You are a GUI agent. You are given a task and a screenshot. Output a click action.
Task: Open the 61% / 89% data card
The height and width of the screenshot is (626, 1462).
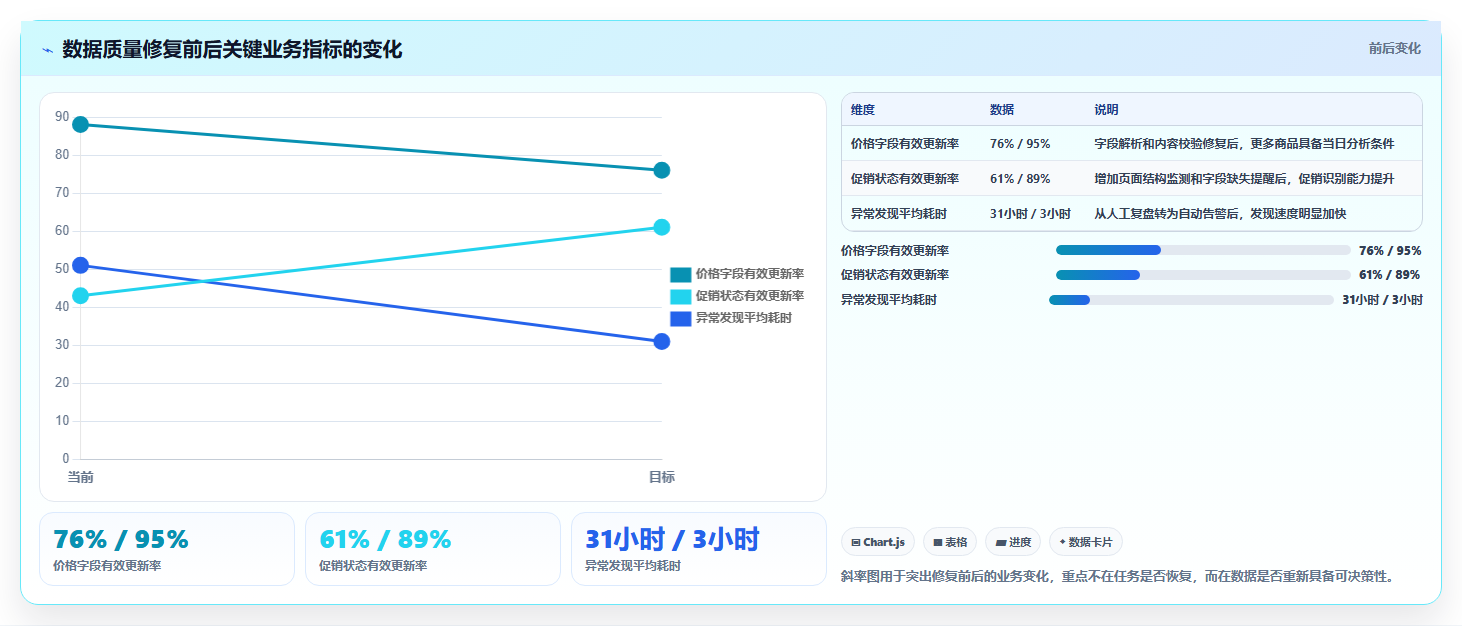[433, 549]
